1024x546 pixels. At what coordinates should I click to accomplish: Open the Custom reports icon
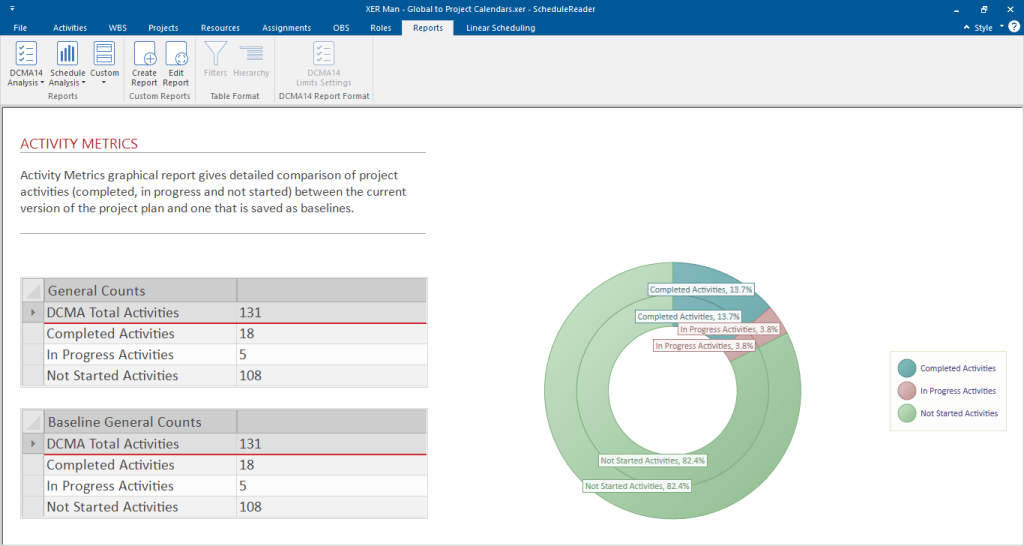[104, 54]
